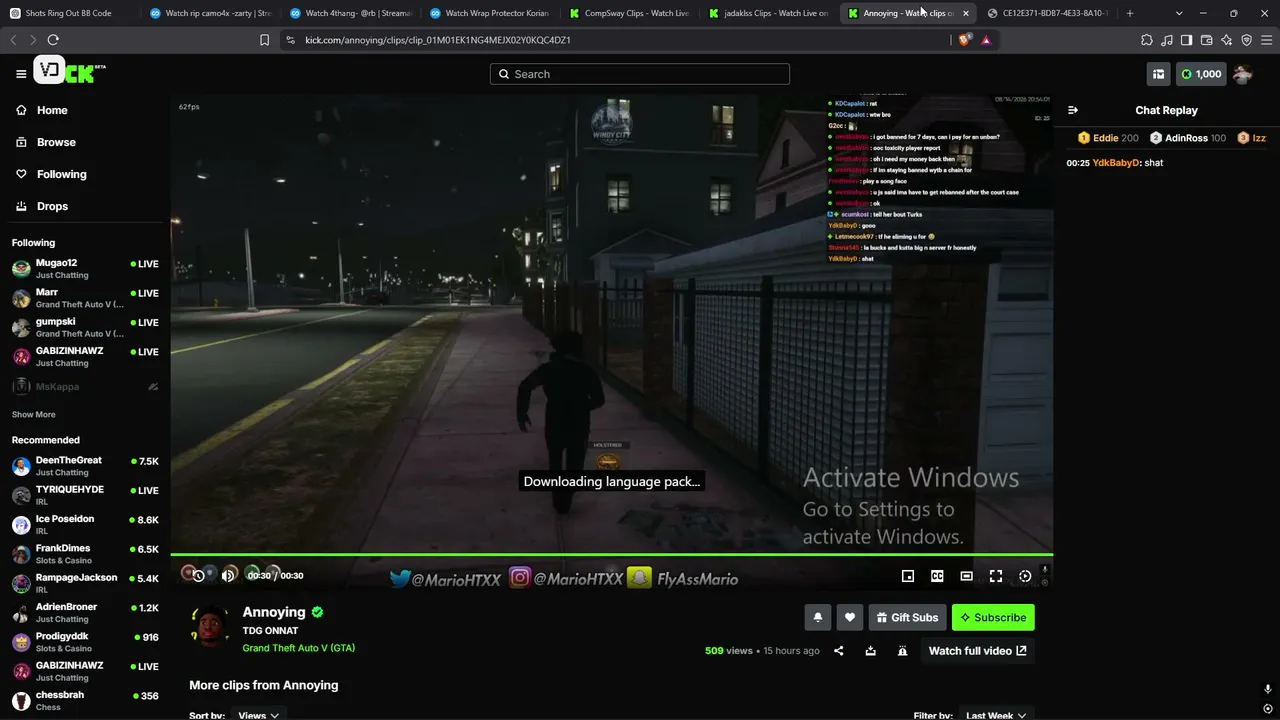The image size is (1280, 720).
Task: Seek on the green clip progress bar
Action: [x=612, y=554]
